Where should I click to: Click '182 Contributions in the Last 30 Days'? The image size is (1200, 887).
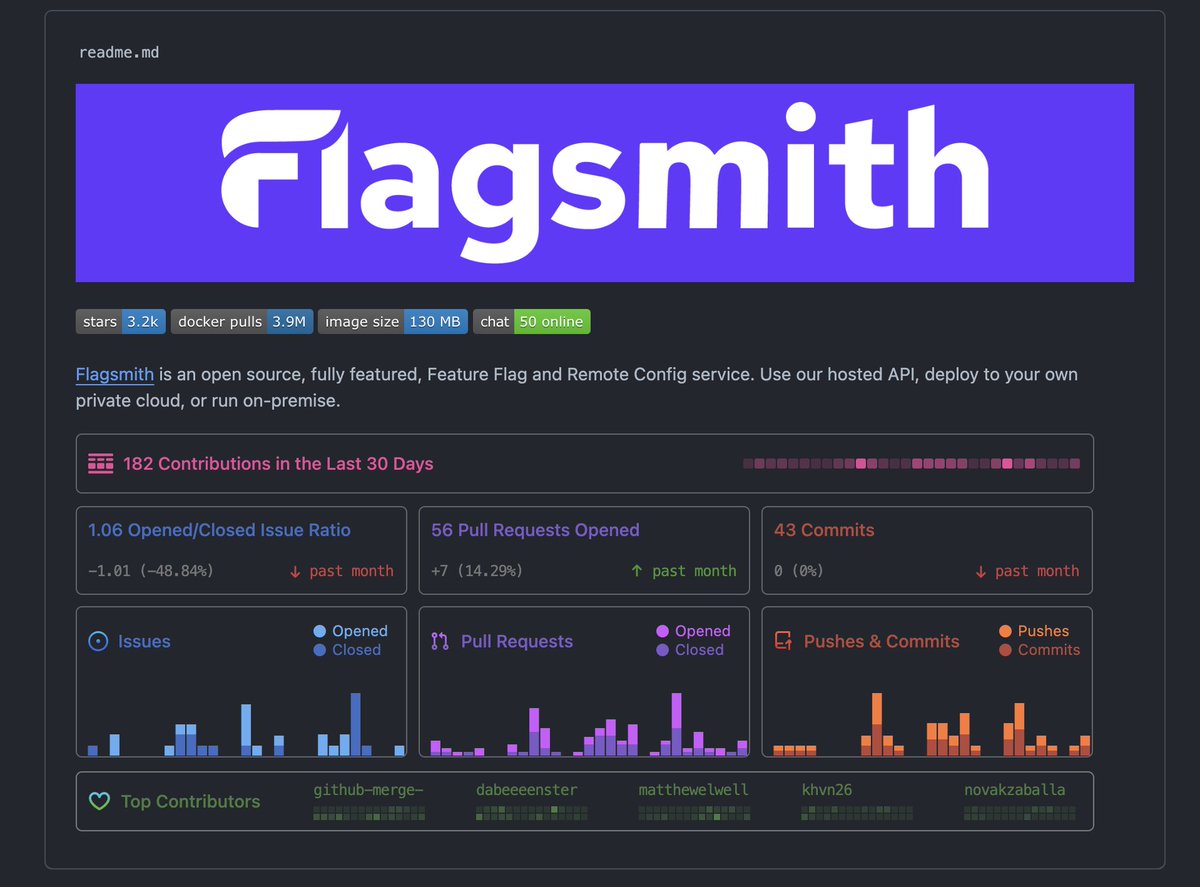coord(278,464)
